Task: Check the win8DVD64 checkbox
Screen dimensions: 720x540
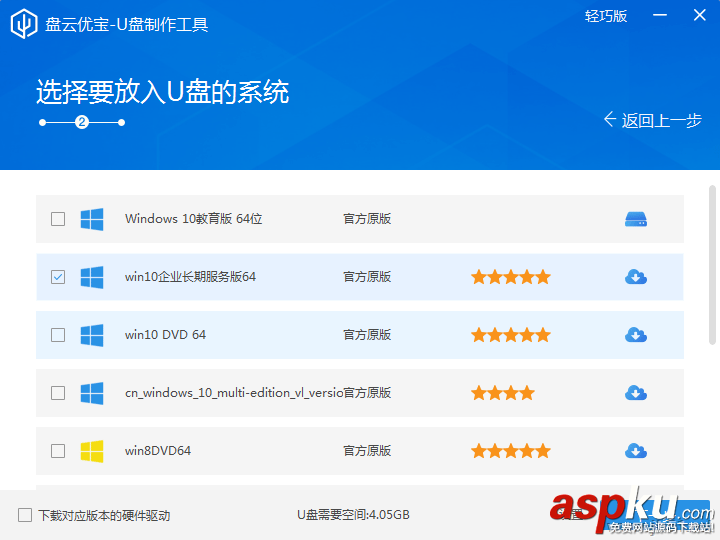Action: (x=58, y=451)
